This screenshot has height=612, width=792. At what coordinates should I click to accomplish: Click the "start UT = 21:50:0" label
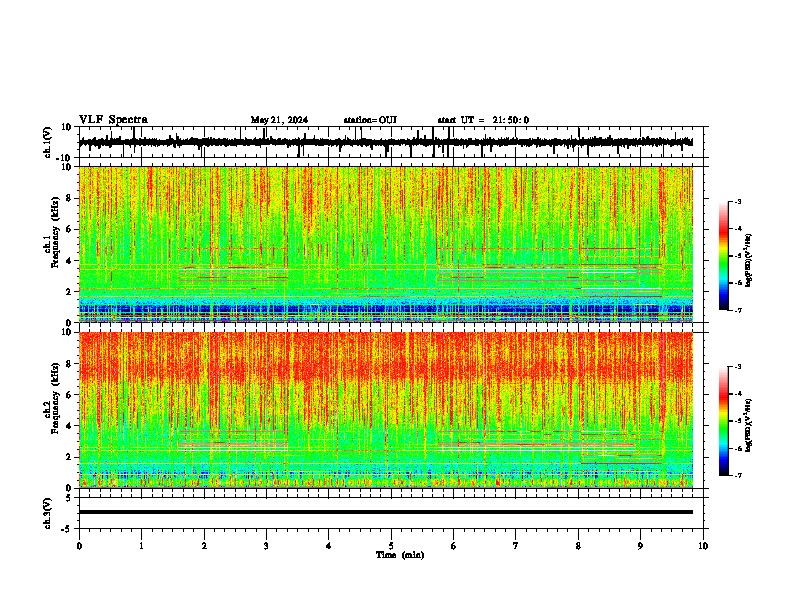click(x=483, y=120)
